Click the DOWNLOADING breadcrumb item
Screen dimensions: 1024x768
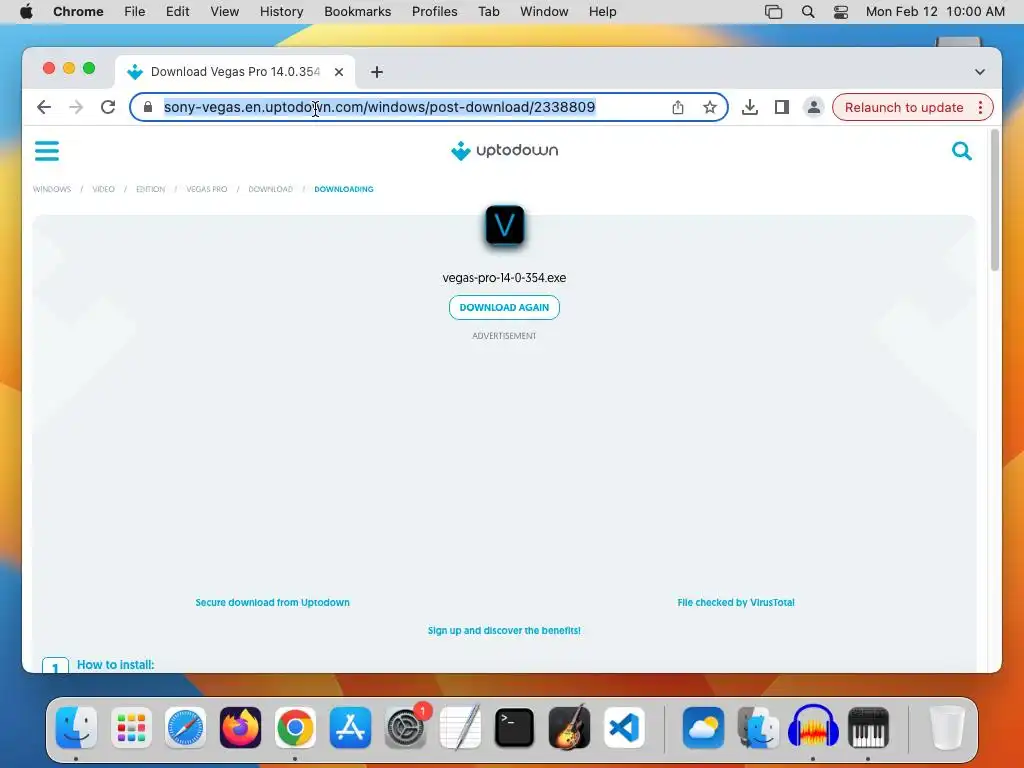tap(344, 189)
